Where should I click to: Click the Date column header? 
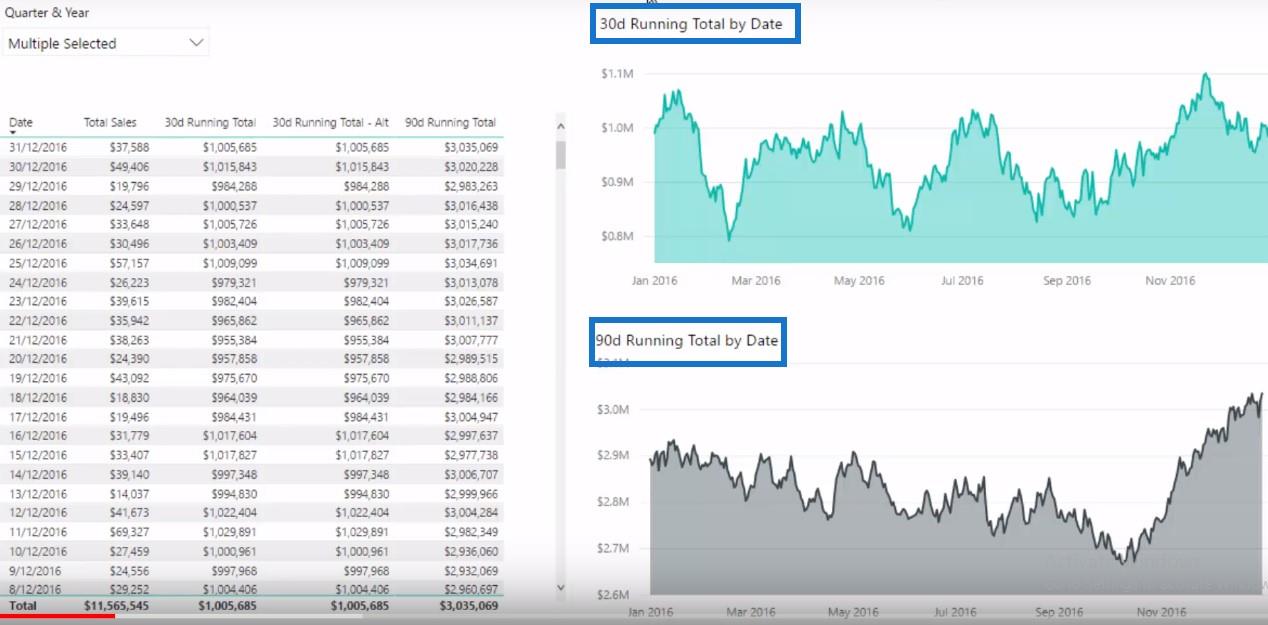[x=21, y=122]
